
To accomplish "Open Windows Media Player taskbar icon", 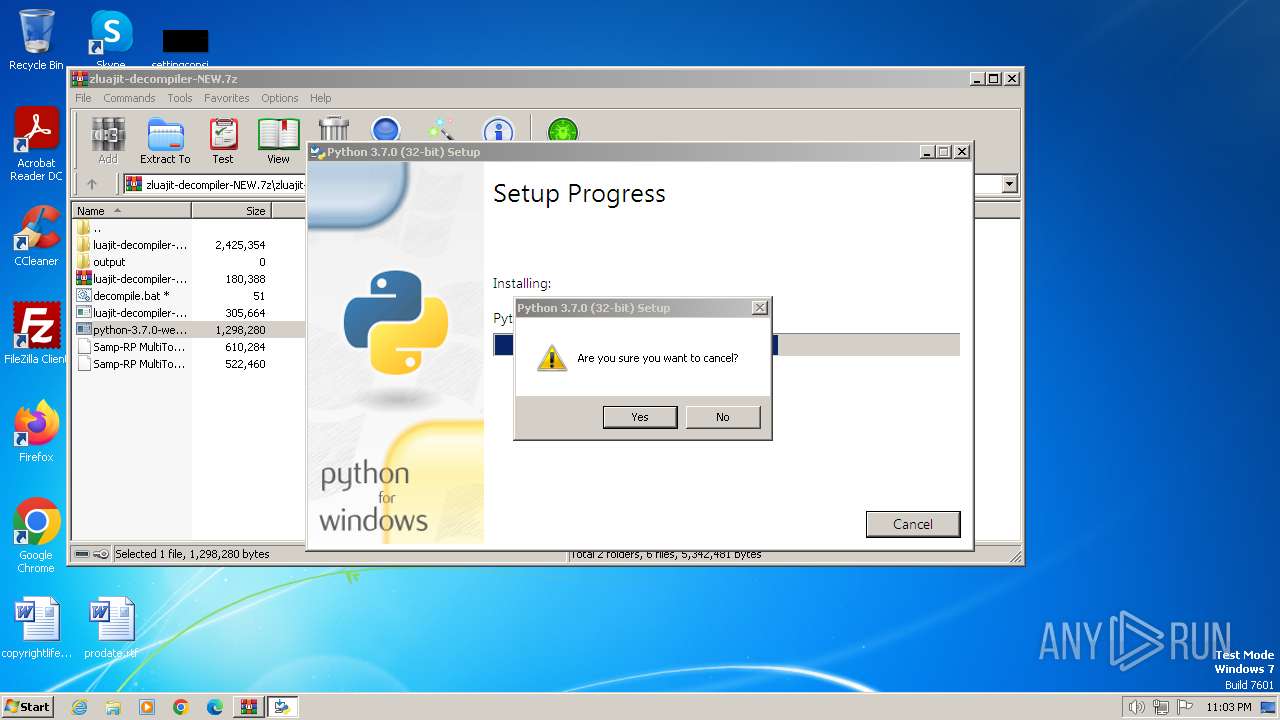I will [x=147, y=707].
